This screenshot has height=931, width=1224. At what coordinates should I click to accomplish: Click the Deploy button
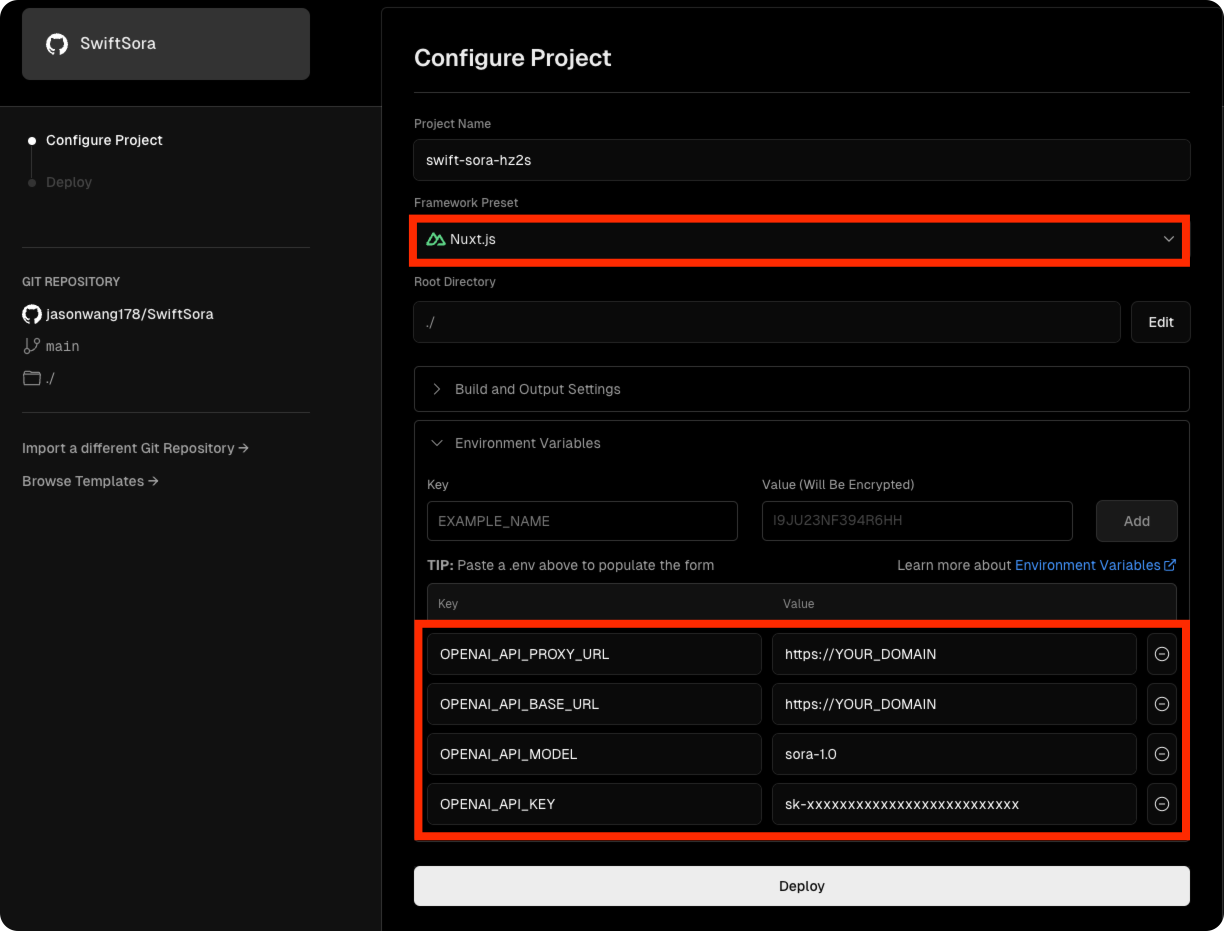[x=802, y=886]
